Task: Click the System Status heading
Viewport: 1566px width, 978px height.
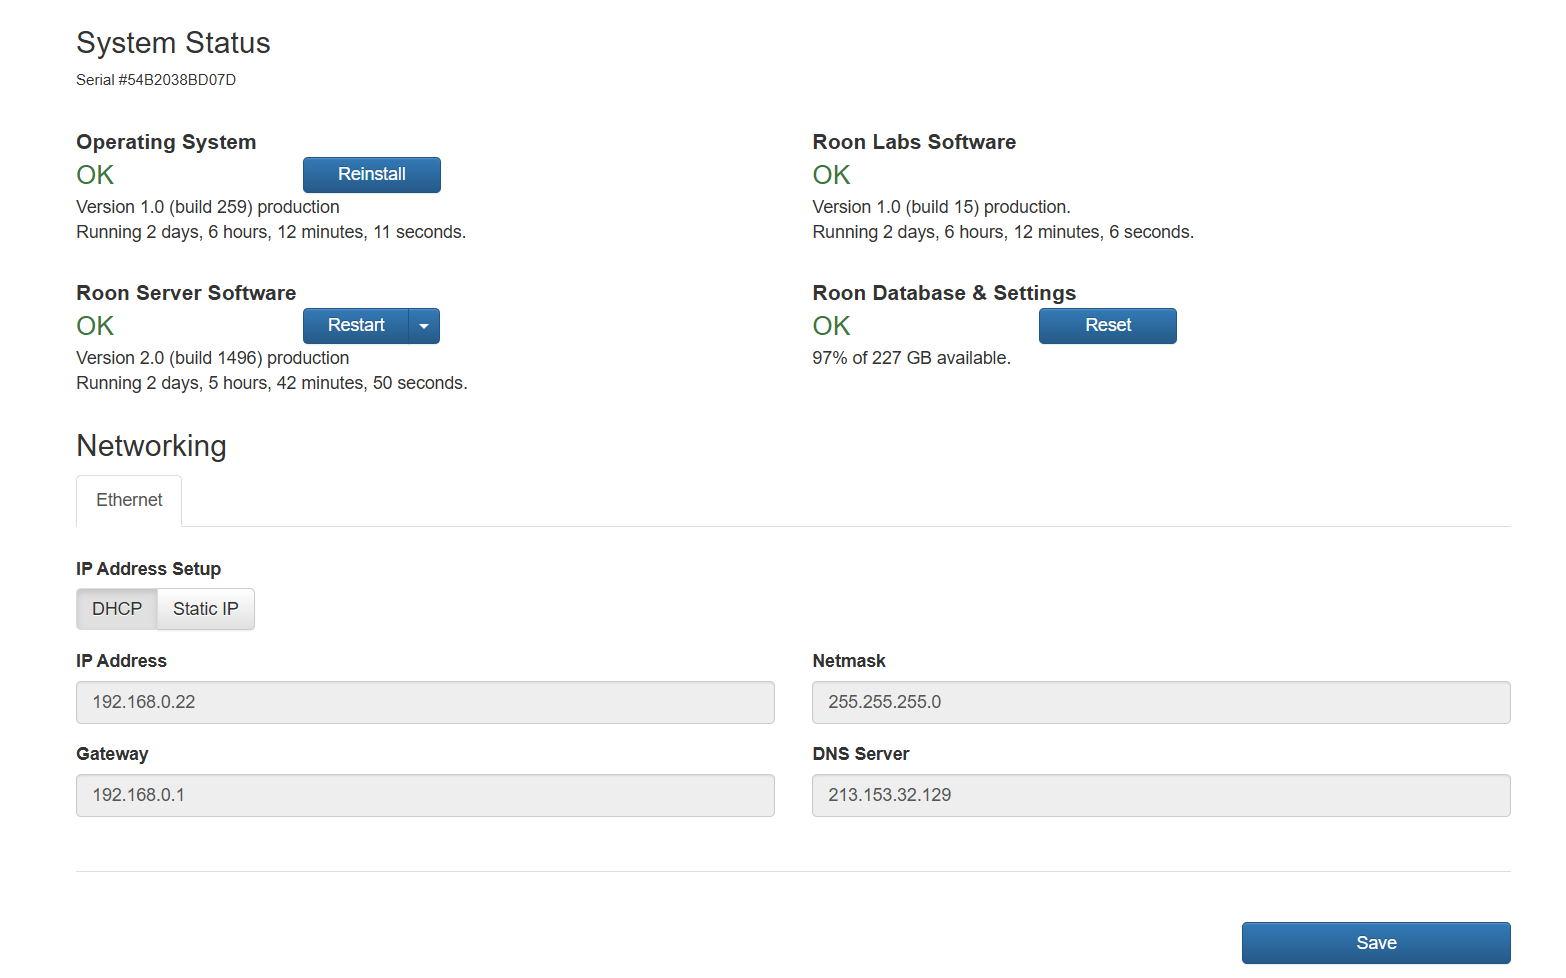Action: click(x=173, y=43)
